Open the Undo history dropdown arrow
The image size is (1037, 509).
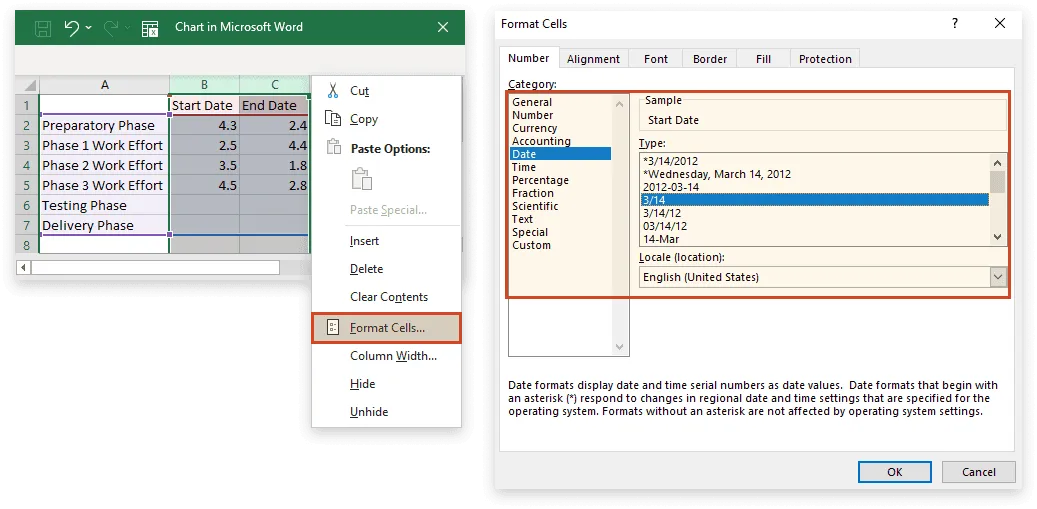coord(89,28)
